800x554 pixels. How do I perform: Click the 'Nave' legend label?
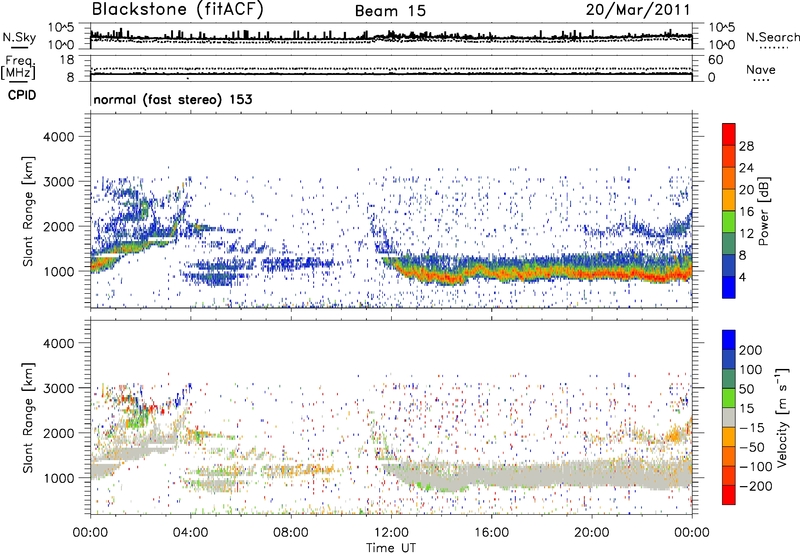[x=761, y=69]
